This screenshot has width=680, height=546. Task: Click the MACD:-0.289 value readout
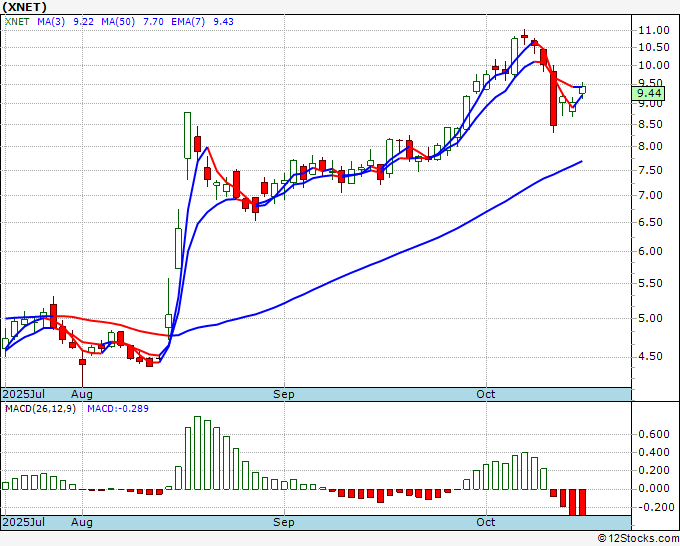tap(118, 409)
